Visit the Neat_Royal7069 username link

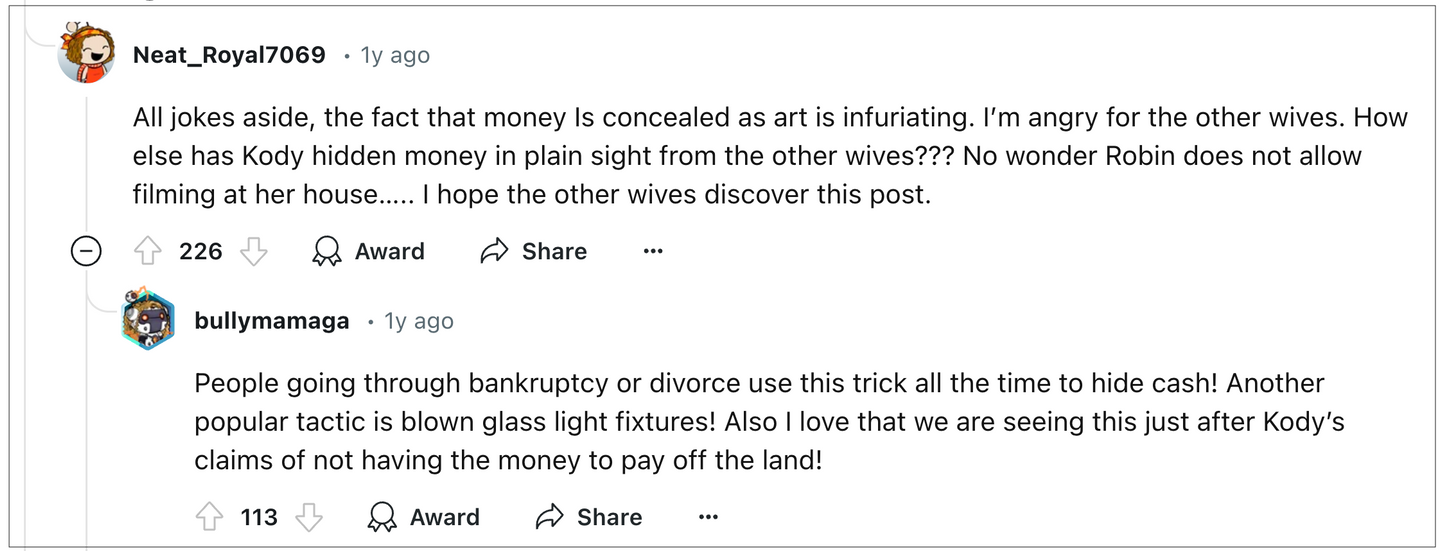[x=229, y=55]
